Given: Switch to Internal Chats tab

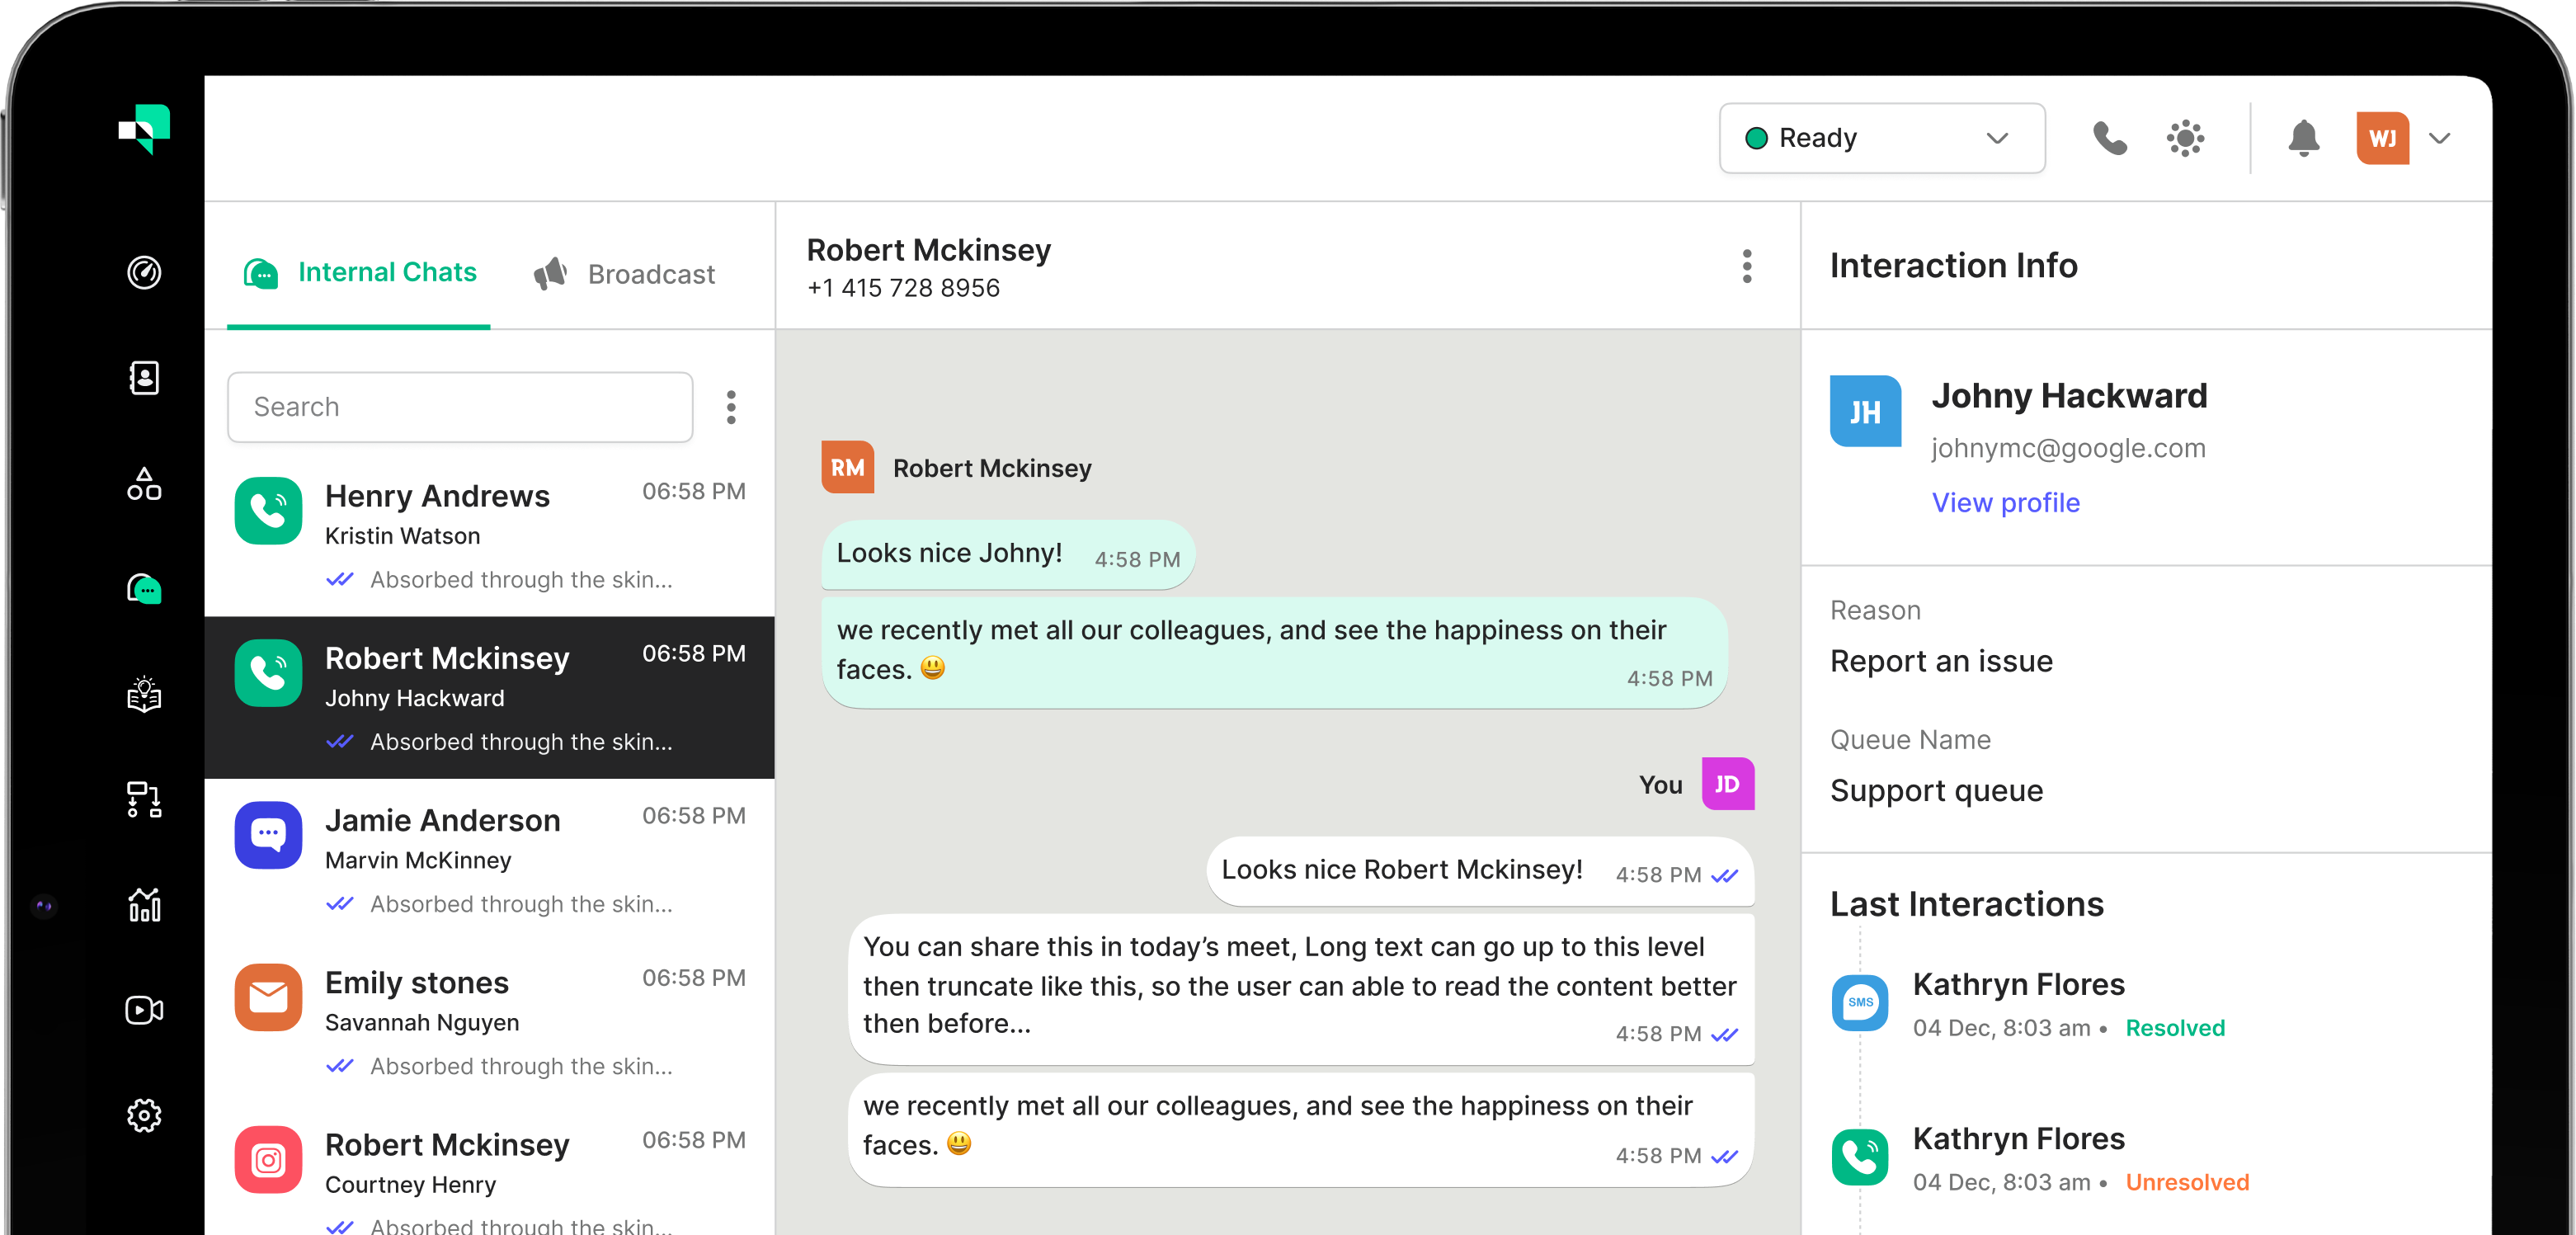Looking at the screenshot, I should 359,272.
